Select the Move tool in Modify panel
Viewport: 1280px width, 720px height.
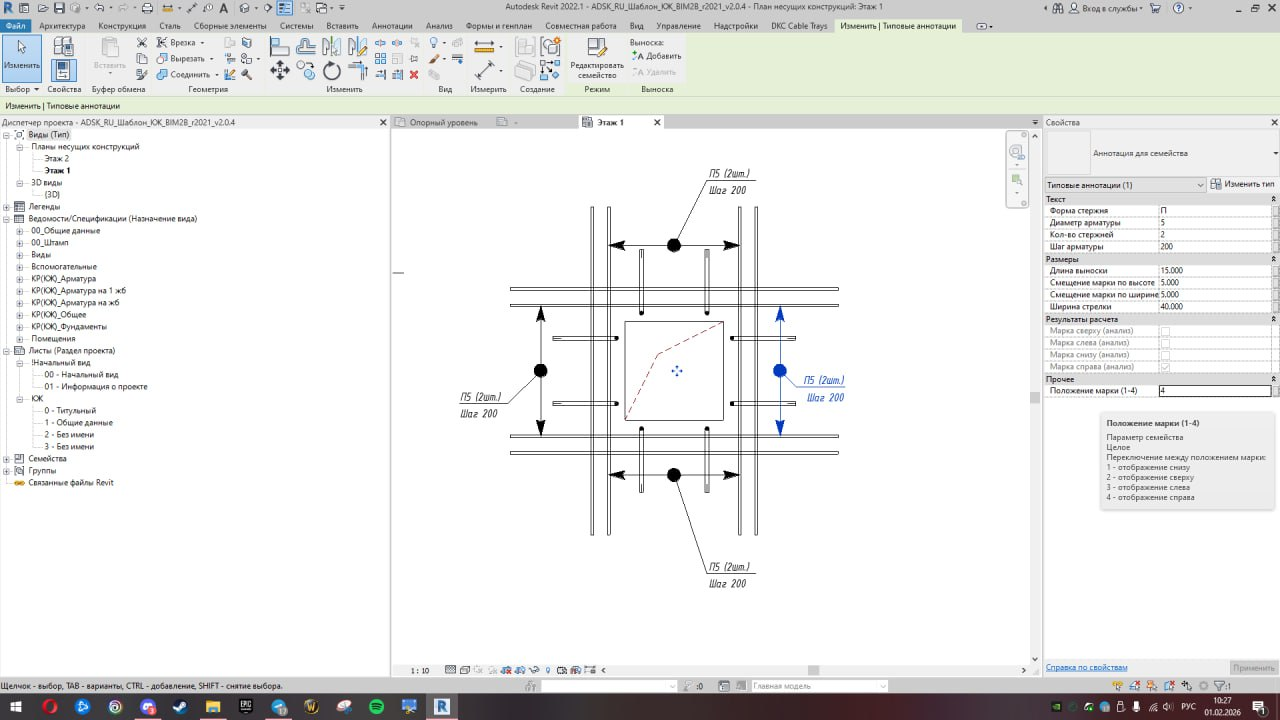point(280,70)
